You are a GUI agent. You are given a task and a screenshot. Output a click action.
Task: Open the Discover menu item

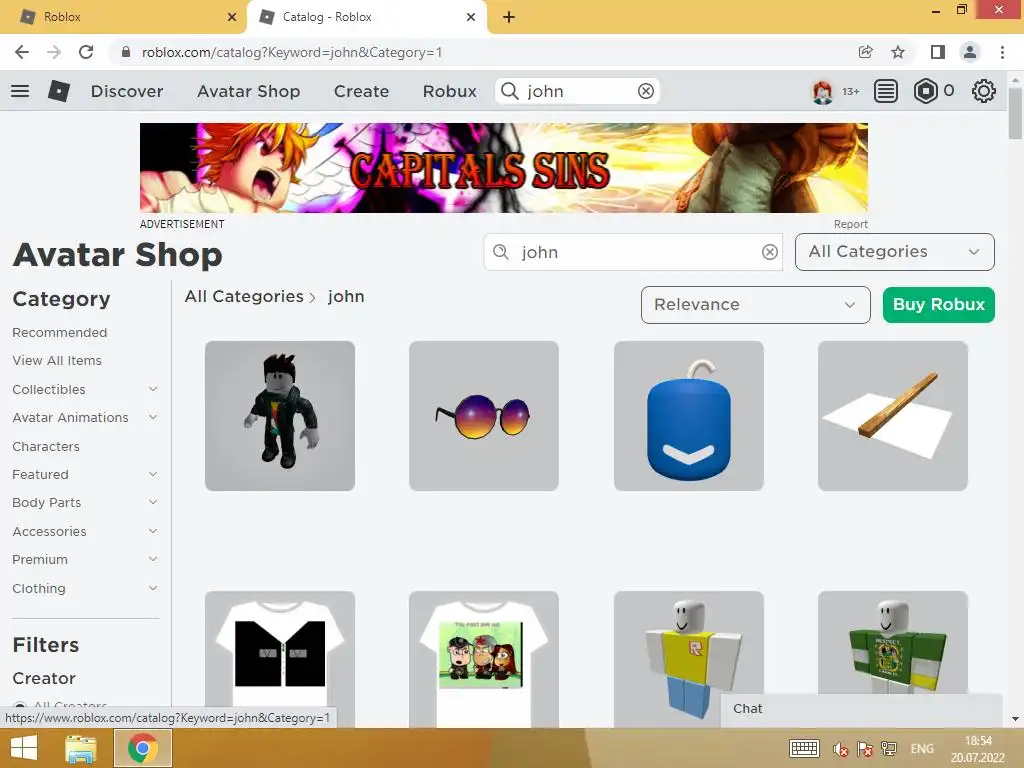pyautogui.click(x=127, y=91)
